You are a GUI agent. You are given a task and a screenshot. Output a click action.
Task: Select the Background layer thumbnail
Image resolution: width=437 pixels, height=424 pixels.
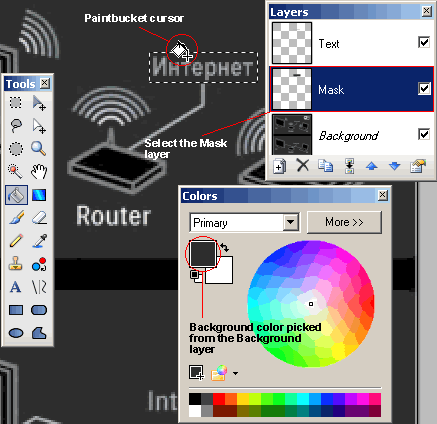[x=292, y=135]
